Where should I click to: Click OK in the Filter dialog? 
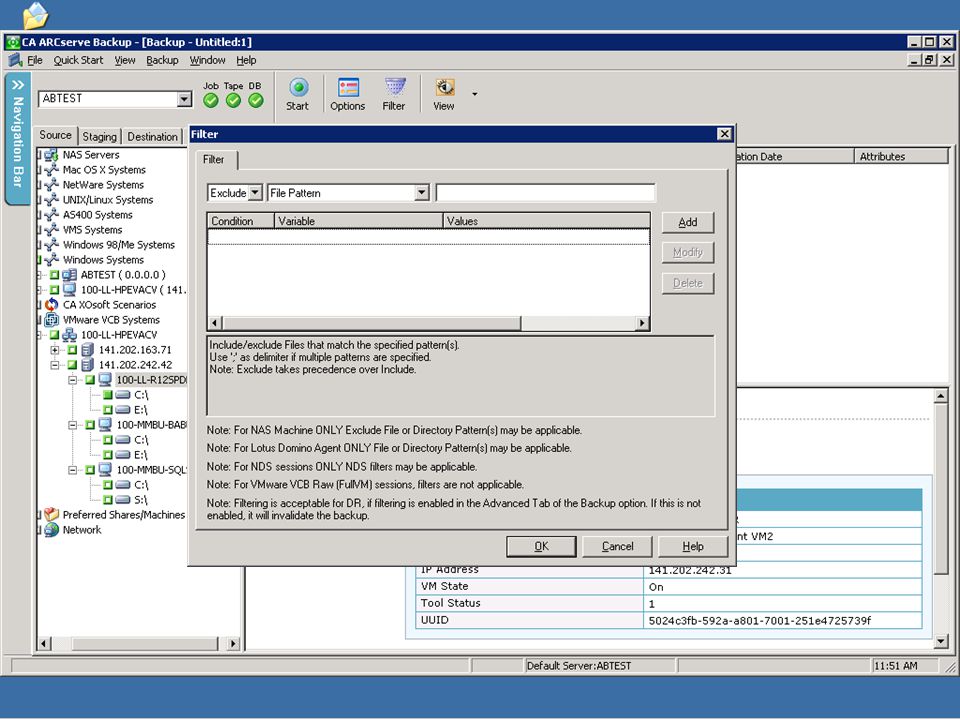(x=541, y=546)
